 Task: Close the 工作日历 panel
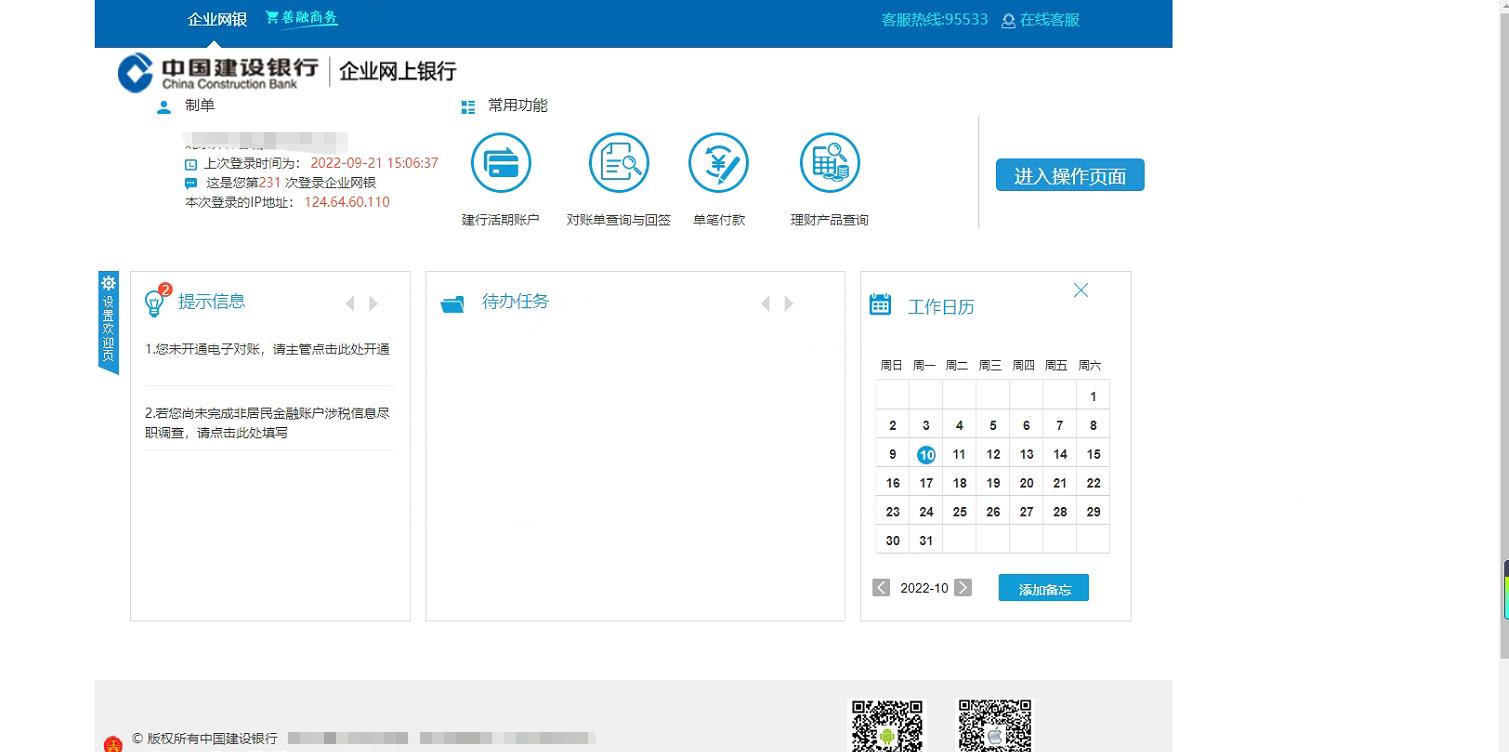pyautogui.click(x=1080, y=290)
